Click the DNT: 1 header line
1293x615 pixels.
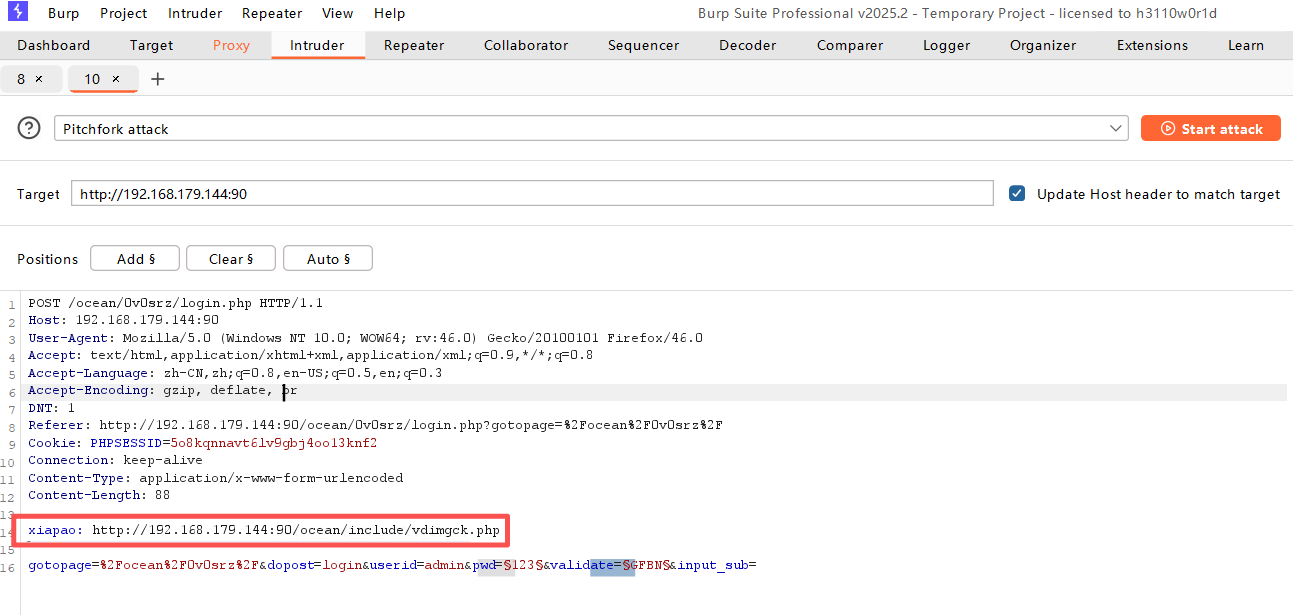tap(51, 408)
